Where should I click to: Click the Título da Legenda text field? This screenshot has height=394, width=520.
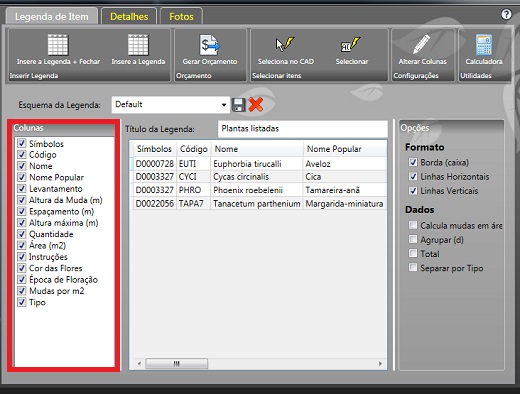click(x=303, y=129)
